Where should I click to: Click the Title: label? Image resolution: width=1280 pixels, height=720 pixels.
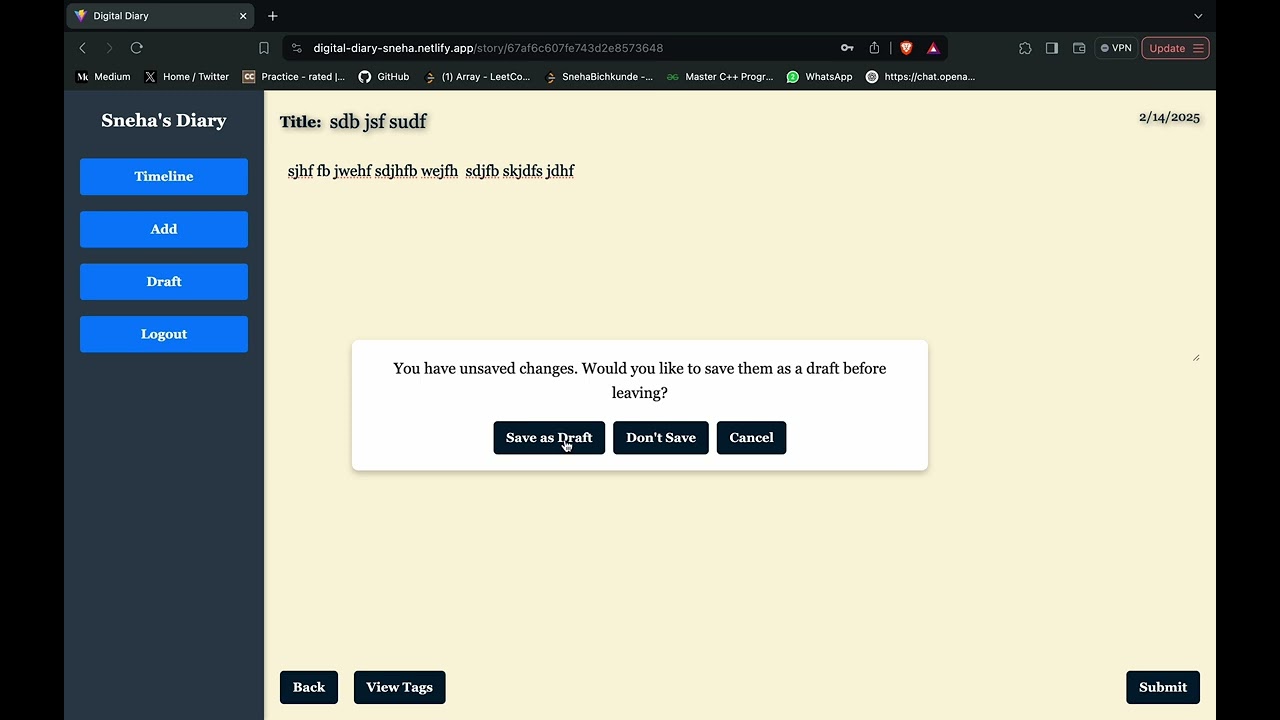pos(300,122)
